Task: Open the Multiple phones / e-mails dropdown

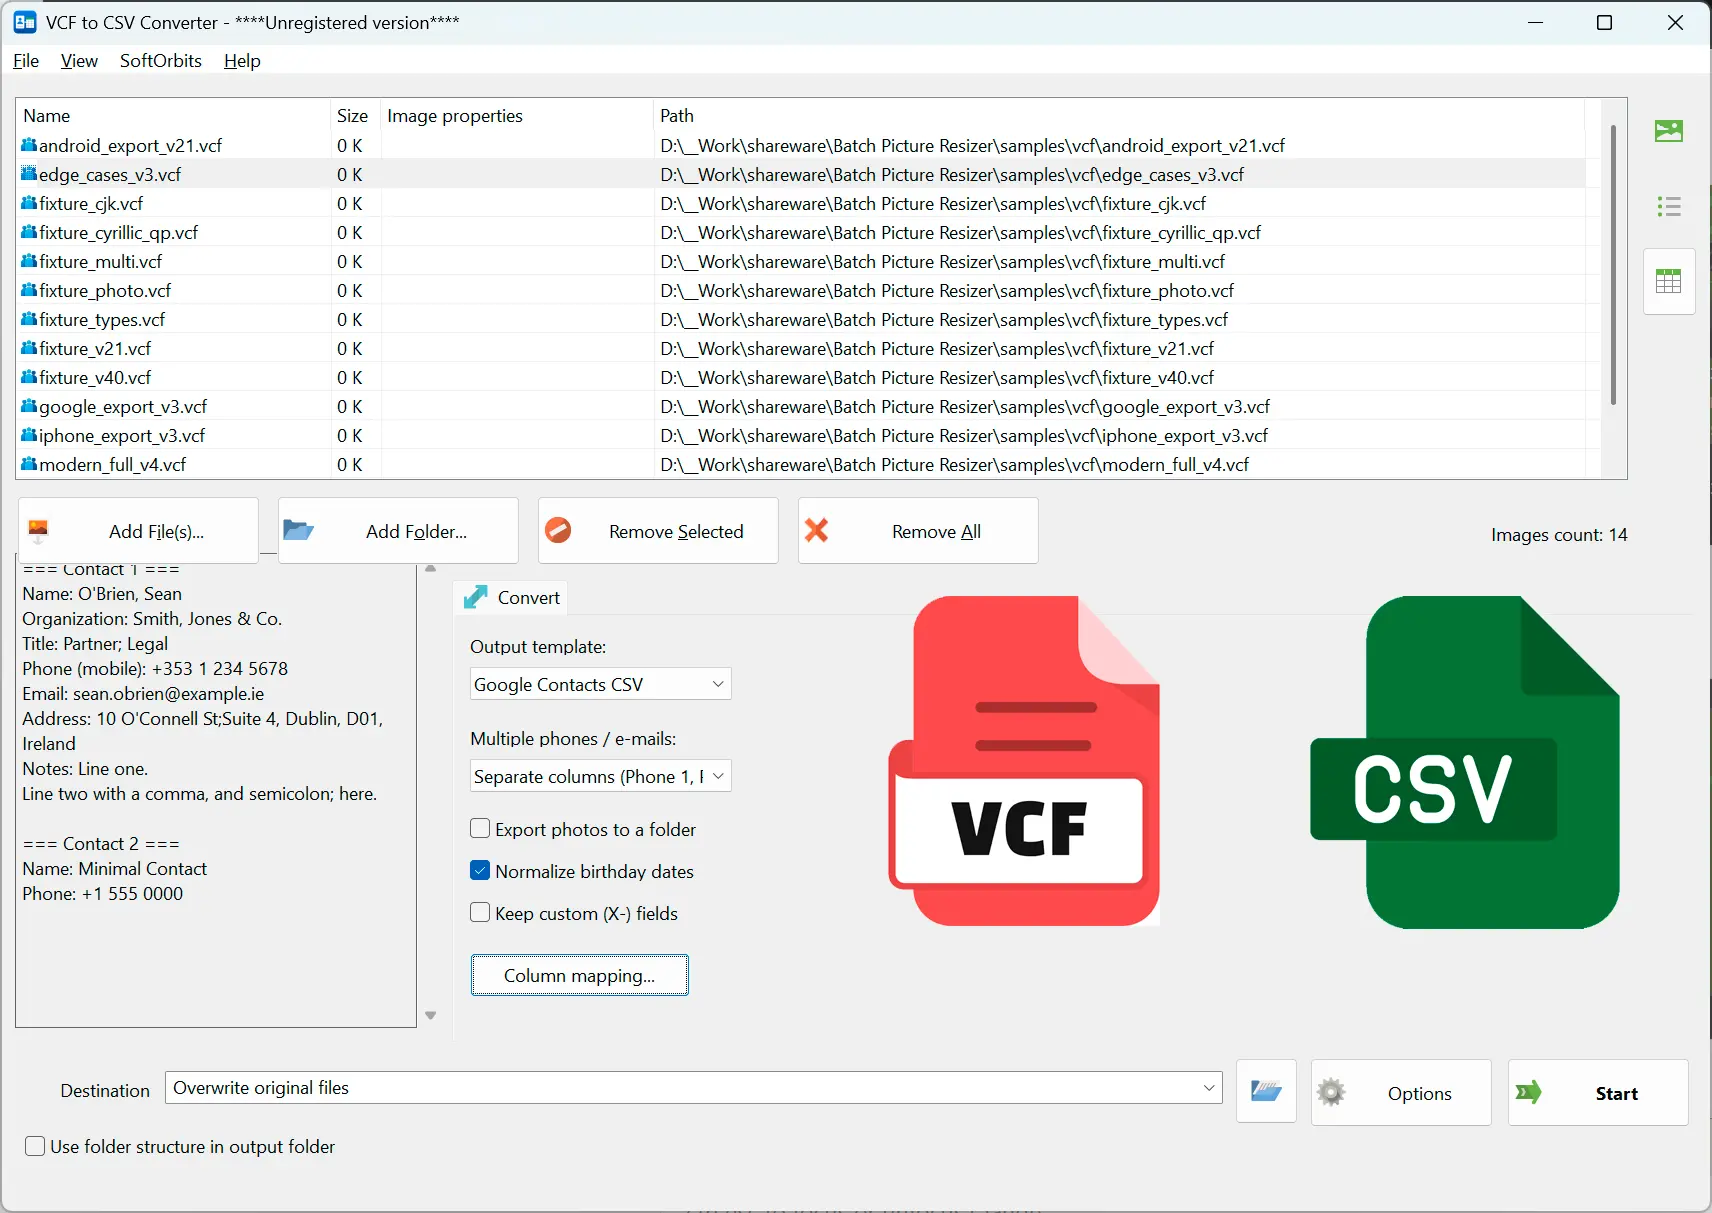Action: [601, 776]
